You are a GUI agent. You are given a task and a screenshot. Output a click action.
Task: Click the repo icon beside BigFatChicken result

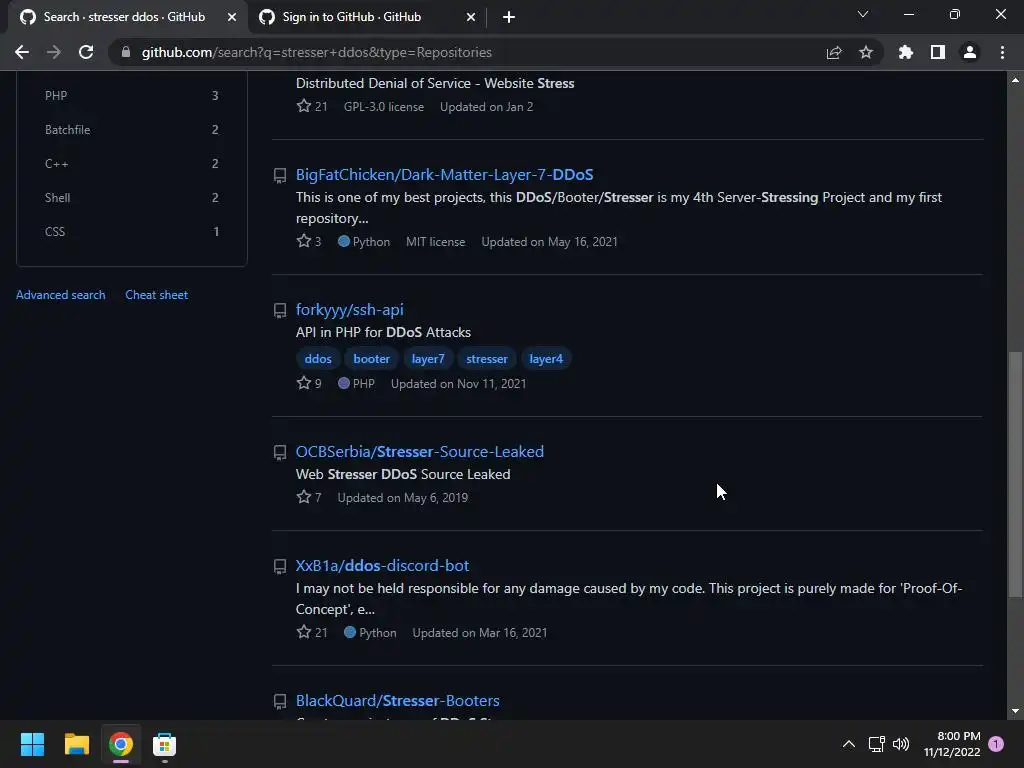pos(280,175)
